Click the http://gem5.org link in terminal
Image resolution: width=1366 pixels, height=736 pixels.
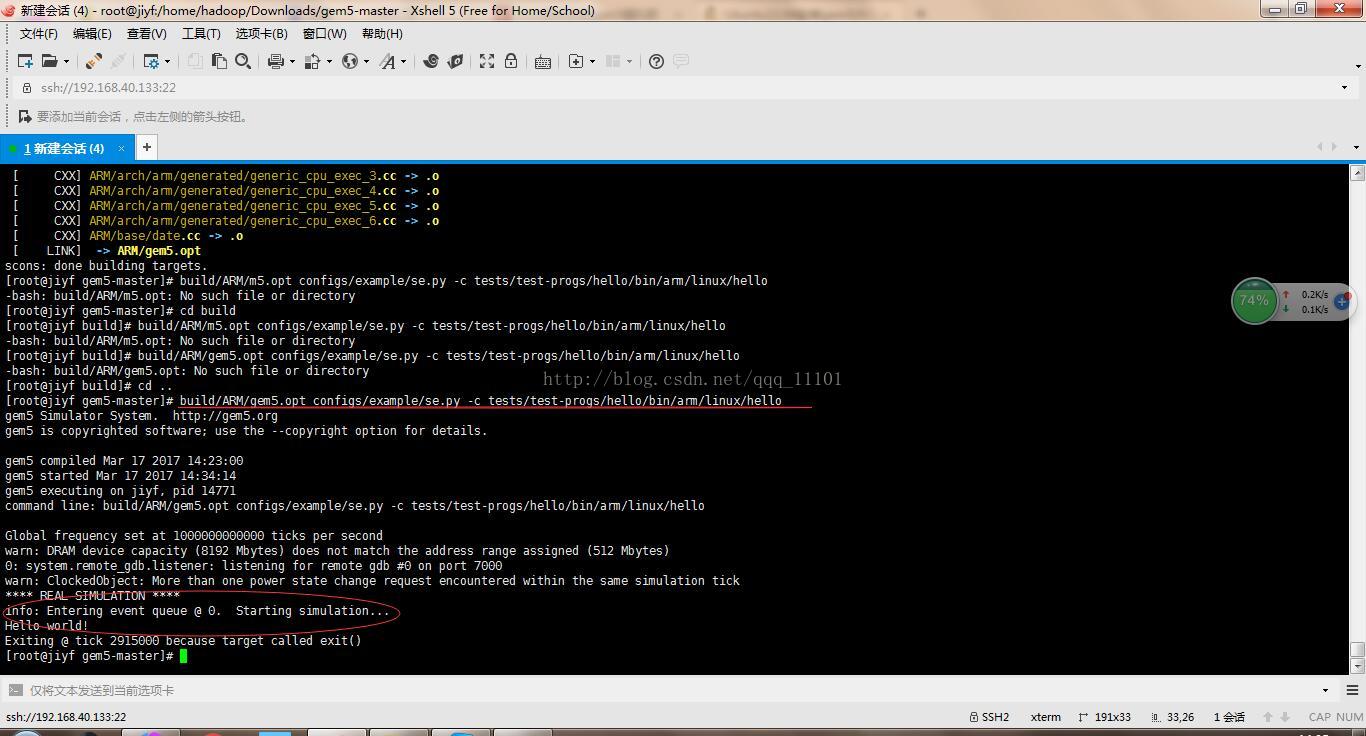[x=225, y=416]
